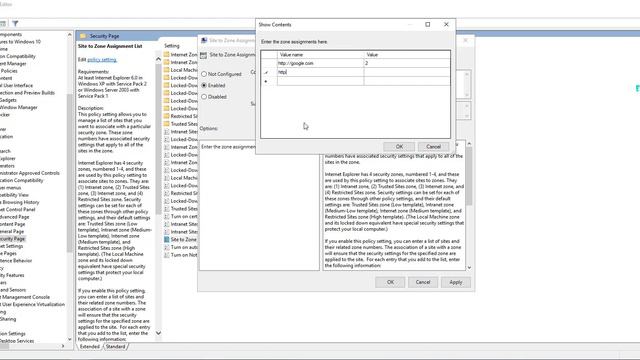Screen dimensions: 640x360
Task: Click the new-row asterisk marker in grid
Action: [x=266, y=81]
